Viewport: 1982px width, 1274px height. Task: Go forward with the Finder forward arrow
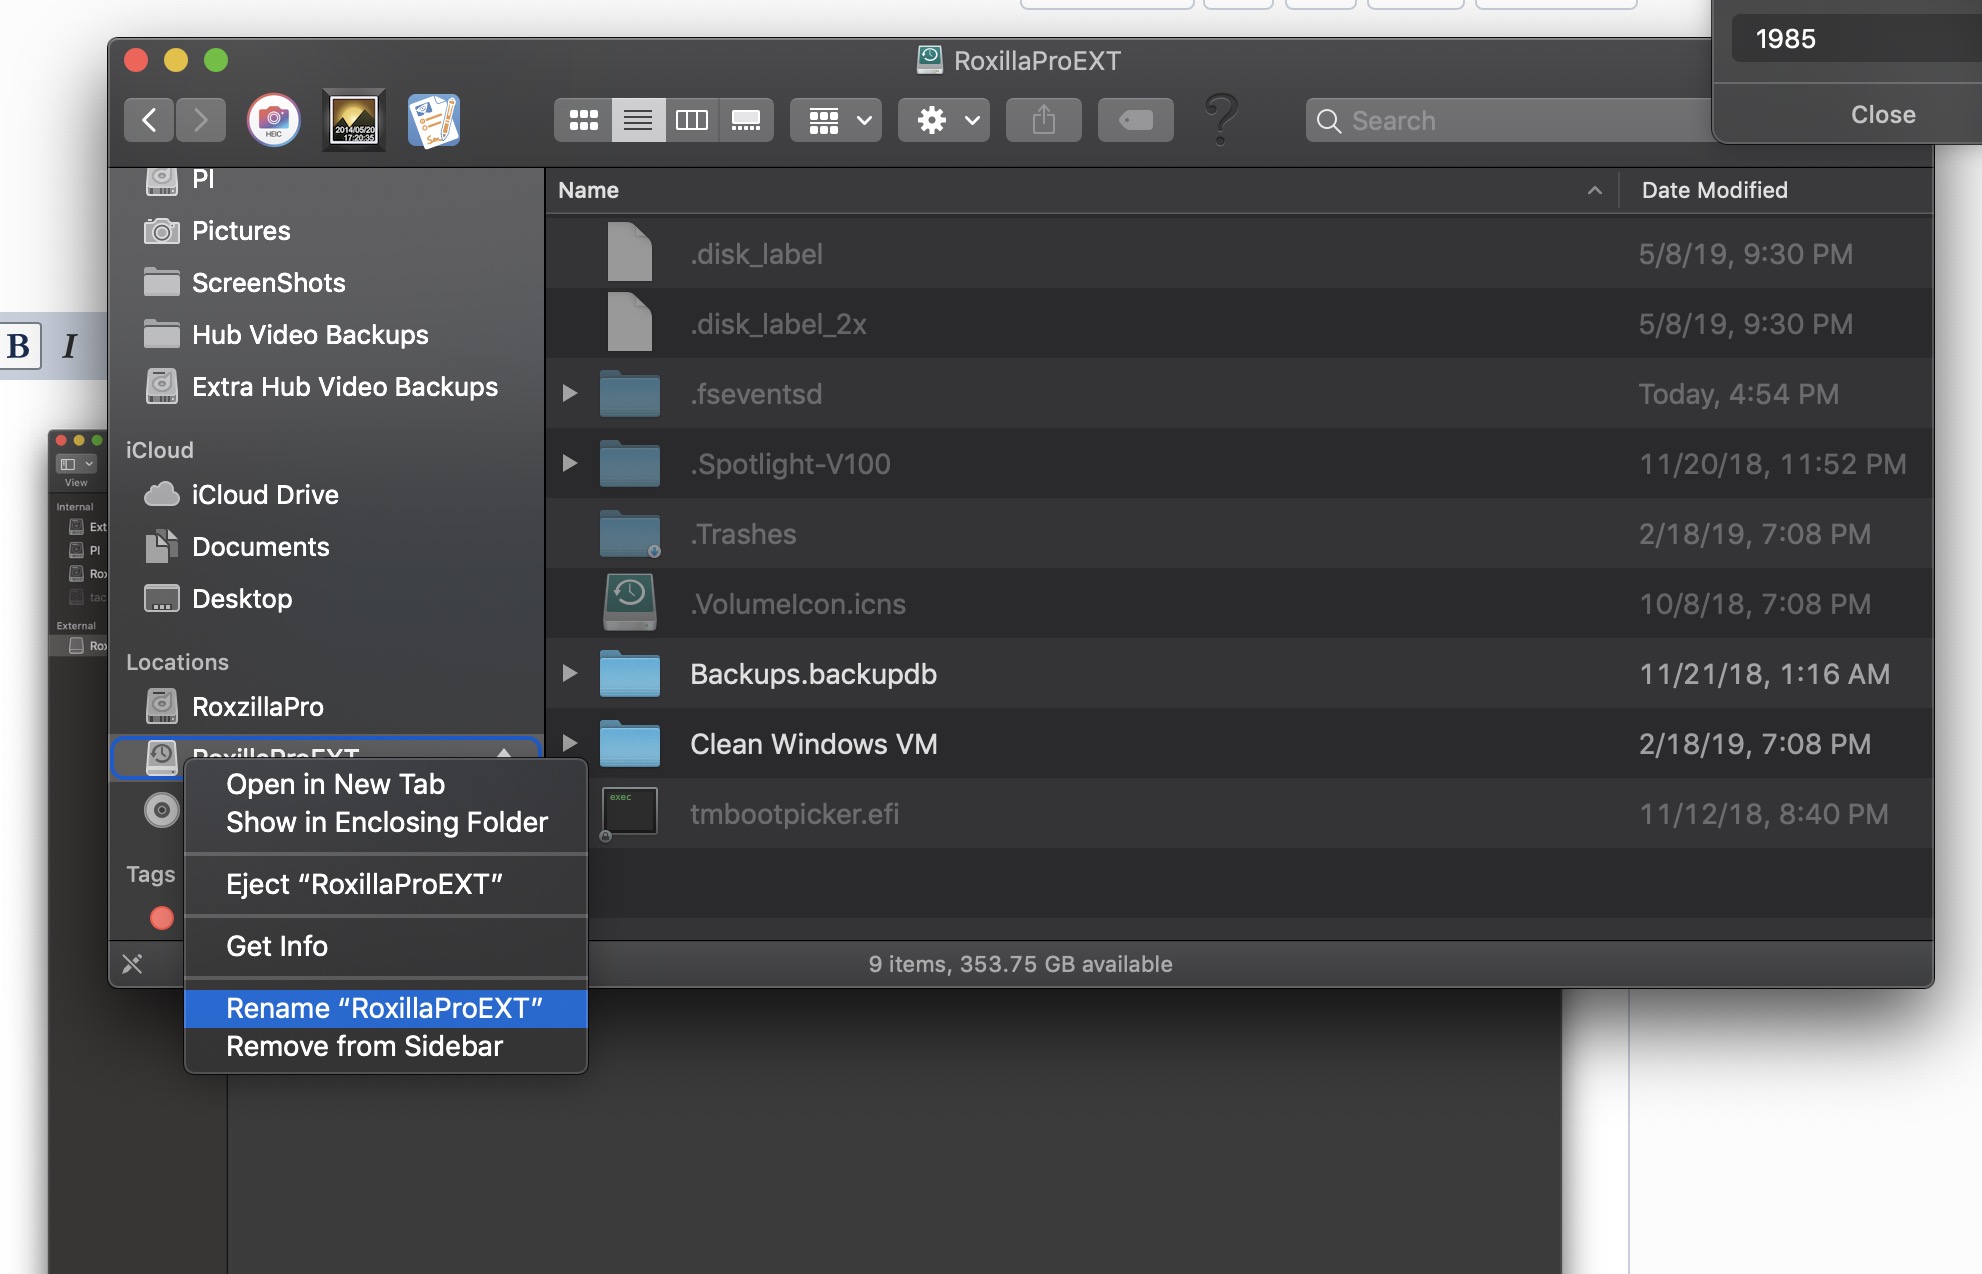pyautogui.click(x=201, y=120)
